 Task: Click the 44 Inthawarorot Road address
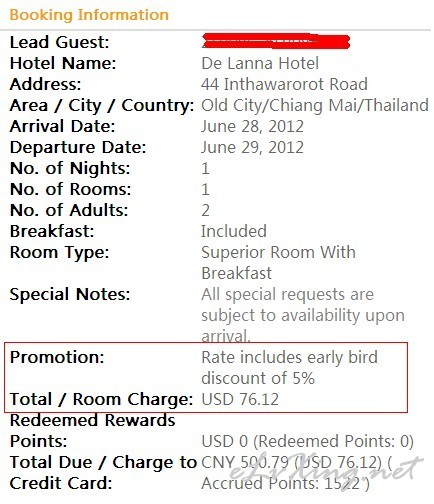tap(284, 84)
